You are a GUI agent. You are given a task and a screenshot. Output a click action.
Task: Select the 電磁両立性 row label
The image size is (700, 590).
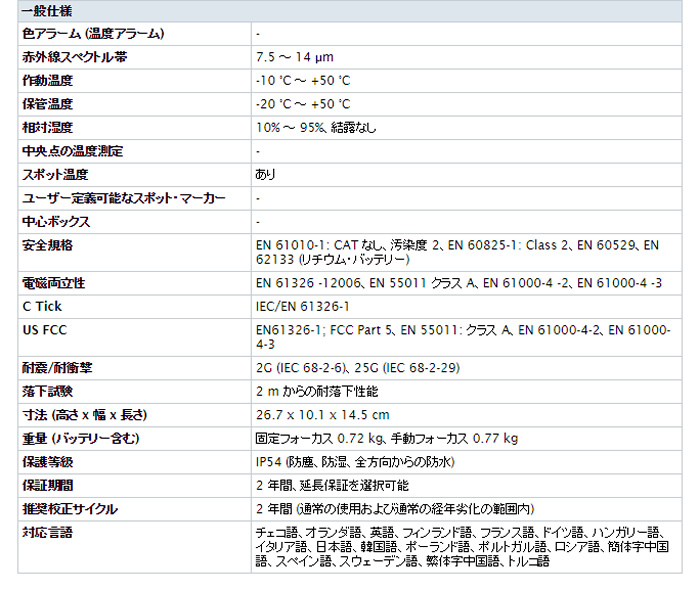tap(53, 283)
